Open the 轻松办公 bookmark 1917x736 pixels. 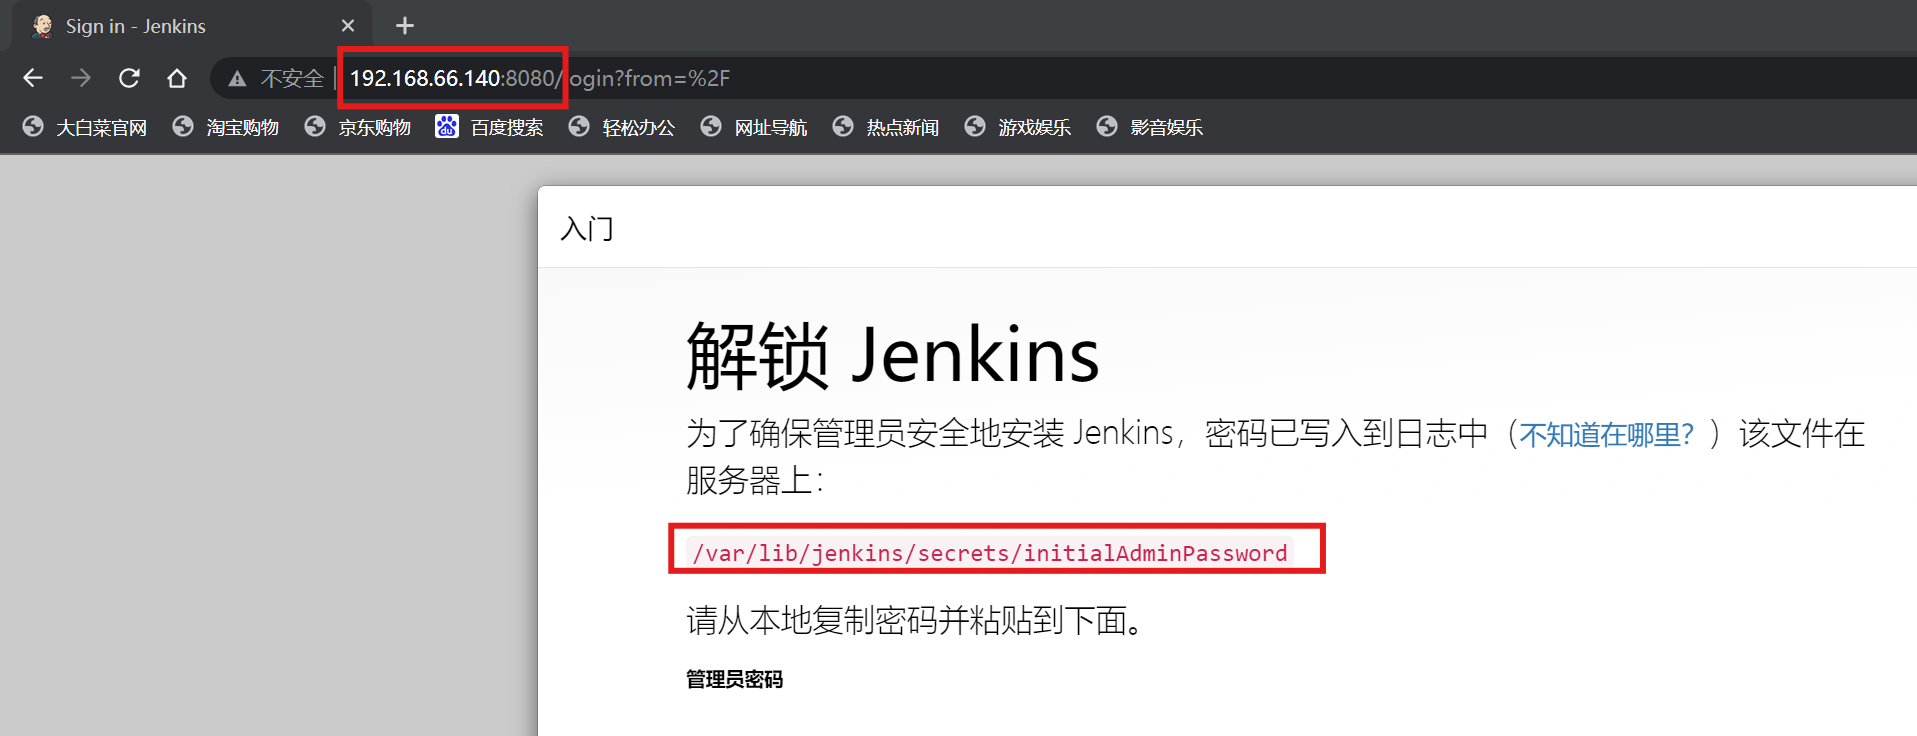click(x=622, y=127)
